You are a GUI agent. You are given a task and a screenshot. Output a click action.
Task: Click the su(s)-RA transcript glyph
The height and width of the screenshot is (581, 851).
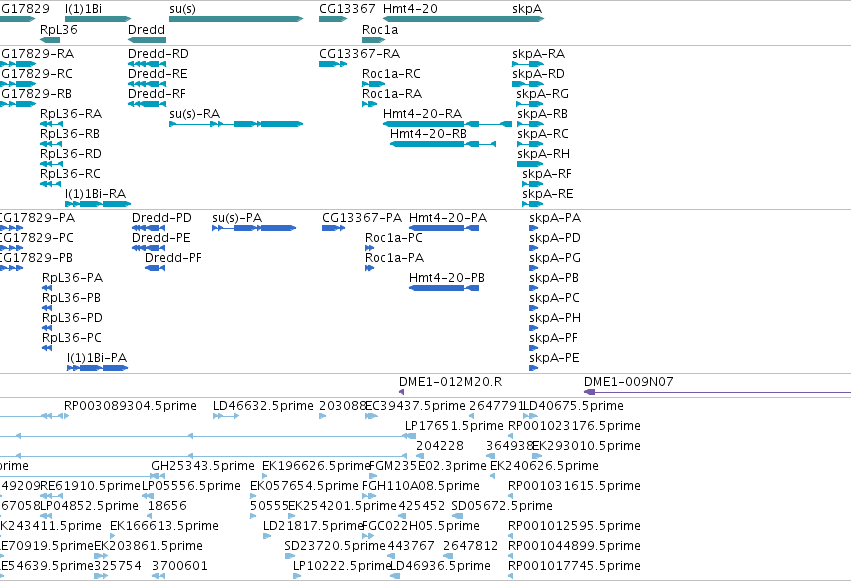coord(236,124)
